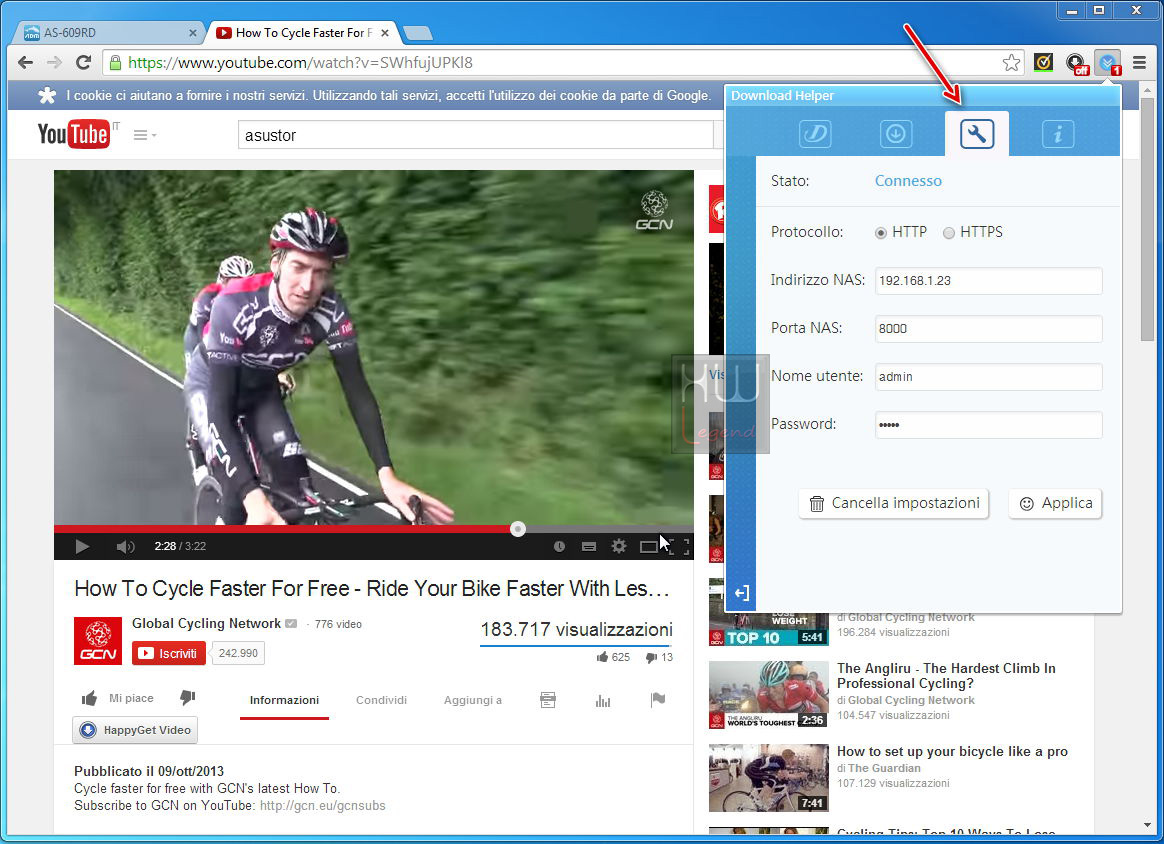This screenshot has height=844, width=1164.
Task: Click the Mi piace thumbs up button
Action: tap(118, 699)
